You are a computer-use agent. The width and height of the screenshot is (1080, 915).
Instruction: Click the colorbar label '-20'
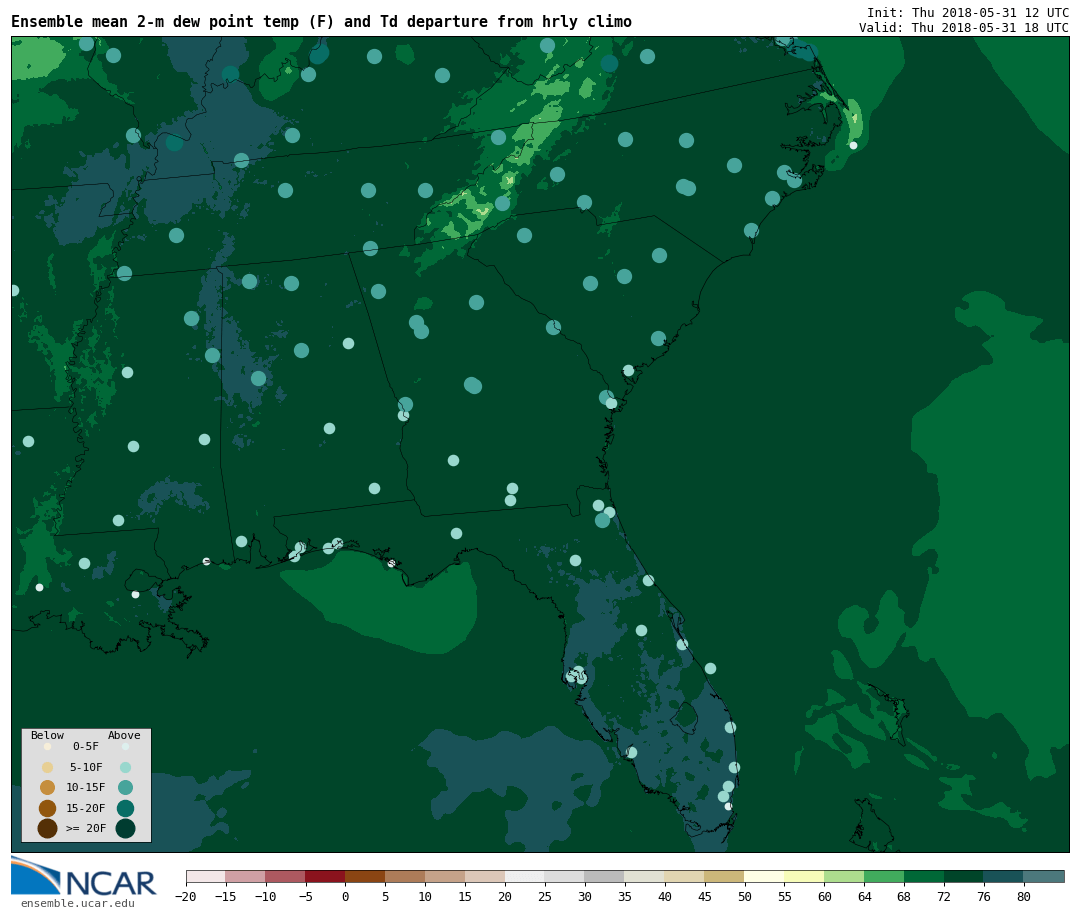[185, 896]
